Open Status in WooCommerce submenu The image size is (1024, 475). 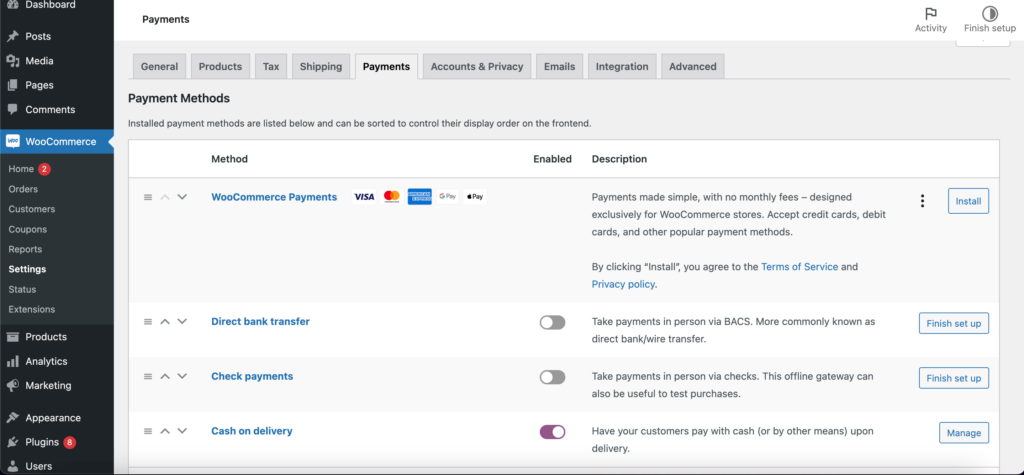22,289
